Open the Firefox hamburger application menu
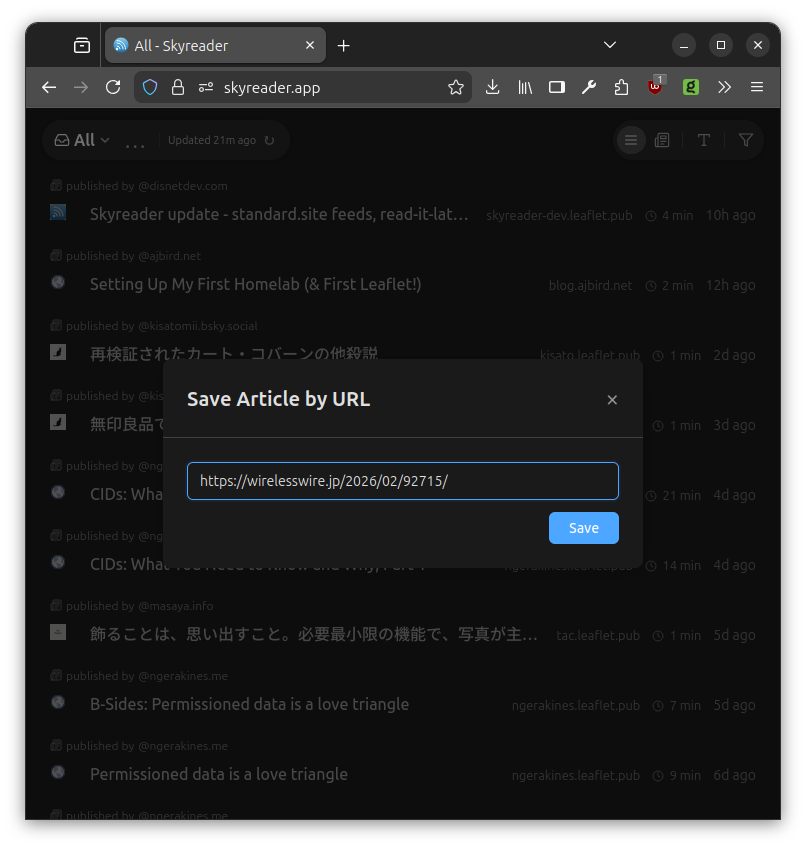 pos(757,87)
